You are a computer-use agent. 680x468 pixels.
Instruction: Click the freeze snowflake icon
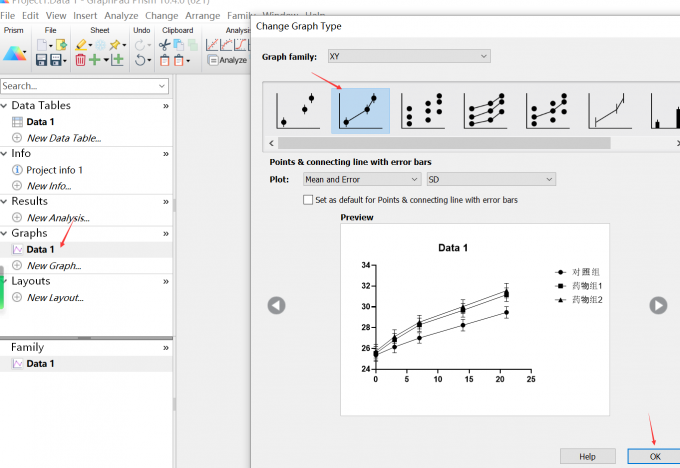click(100, 45)
